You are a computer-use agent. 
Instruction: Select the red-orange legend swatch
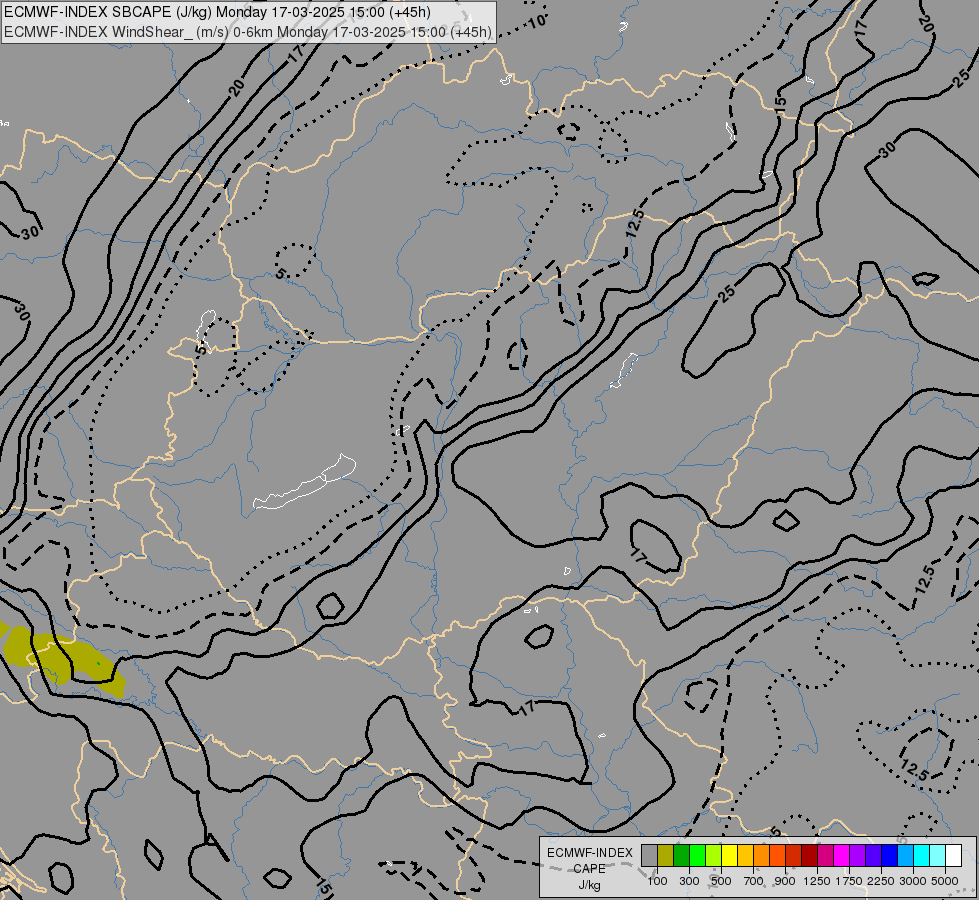click(777, 856)
